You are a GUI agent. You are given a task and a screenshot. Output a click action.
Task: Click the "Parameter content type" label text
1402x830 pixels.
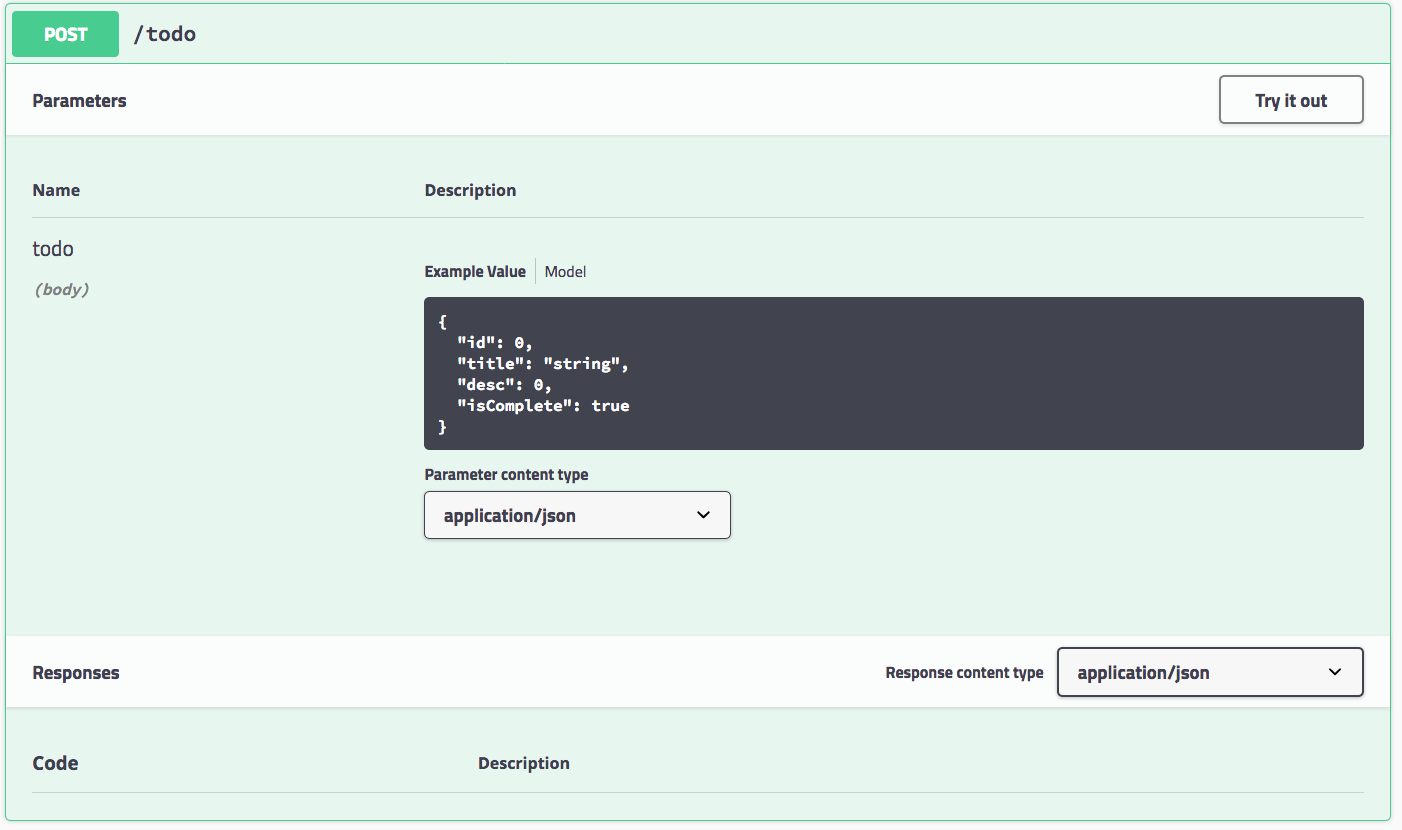pos(506,474)
